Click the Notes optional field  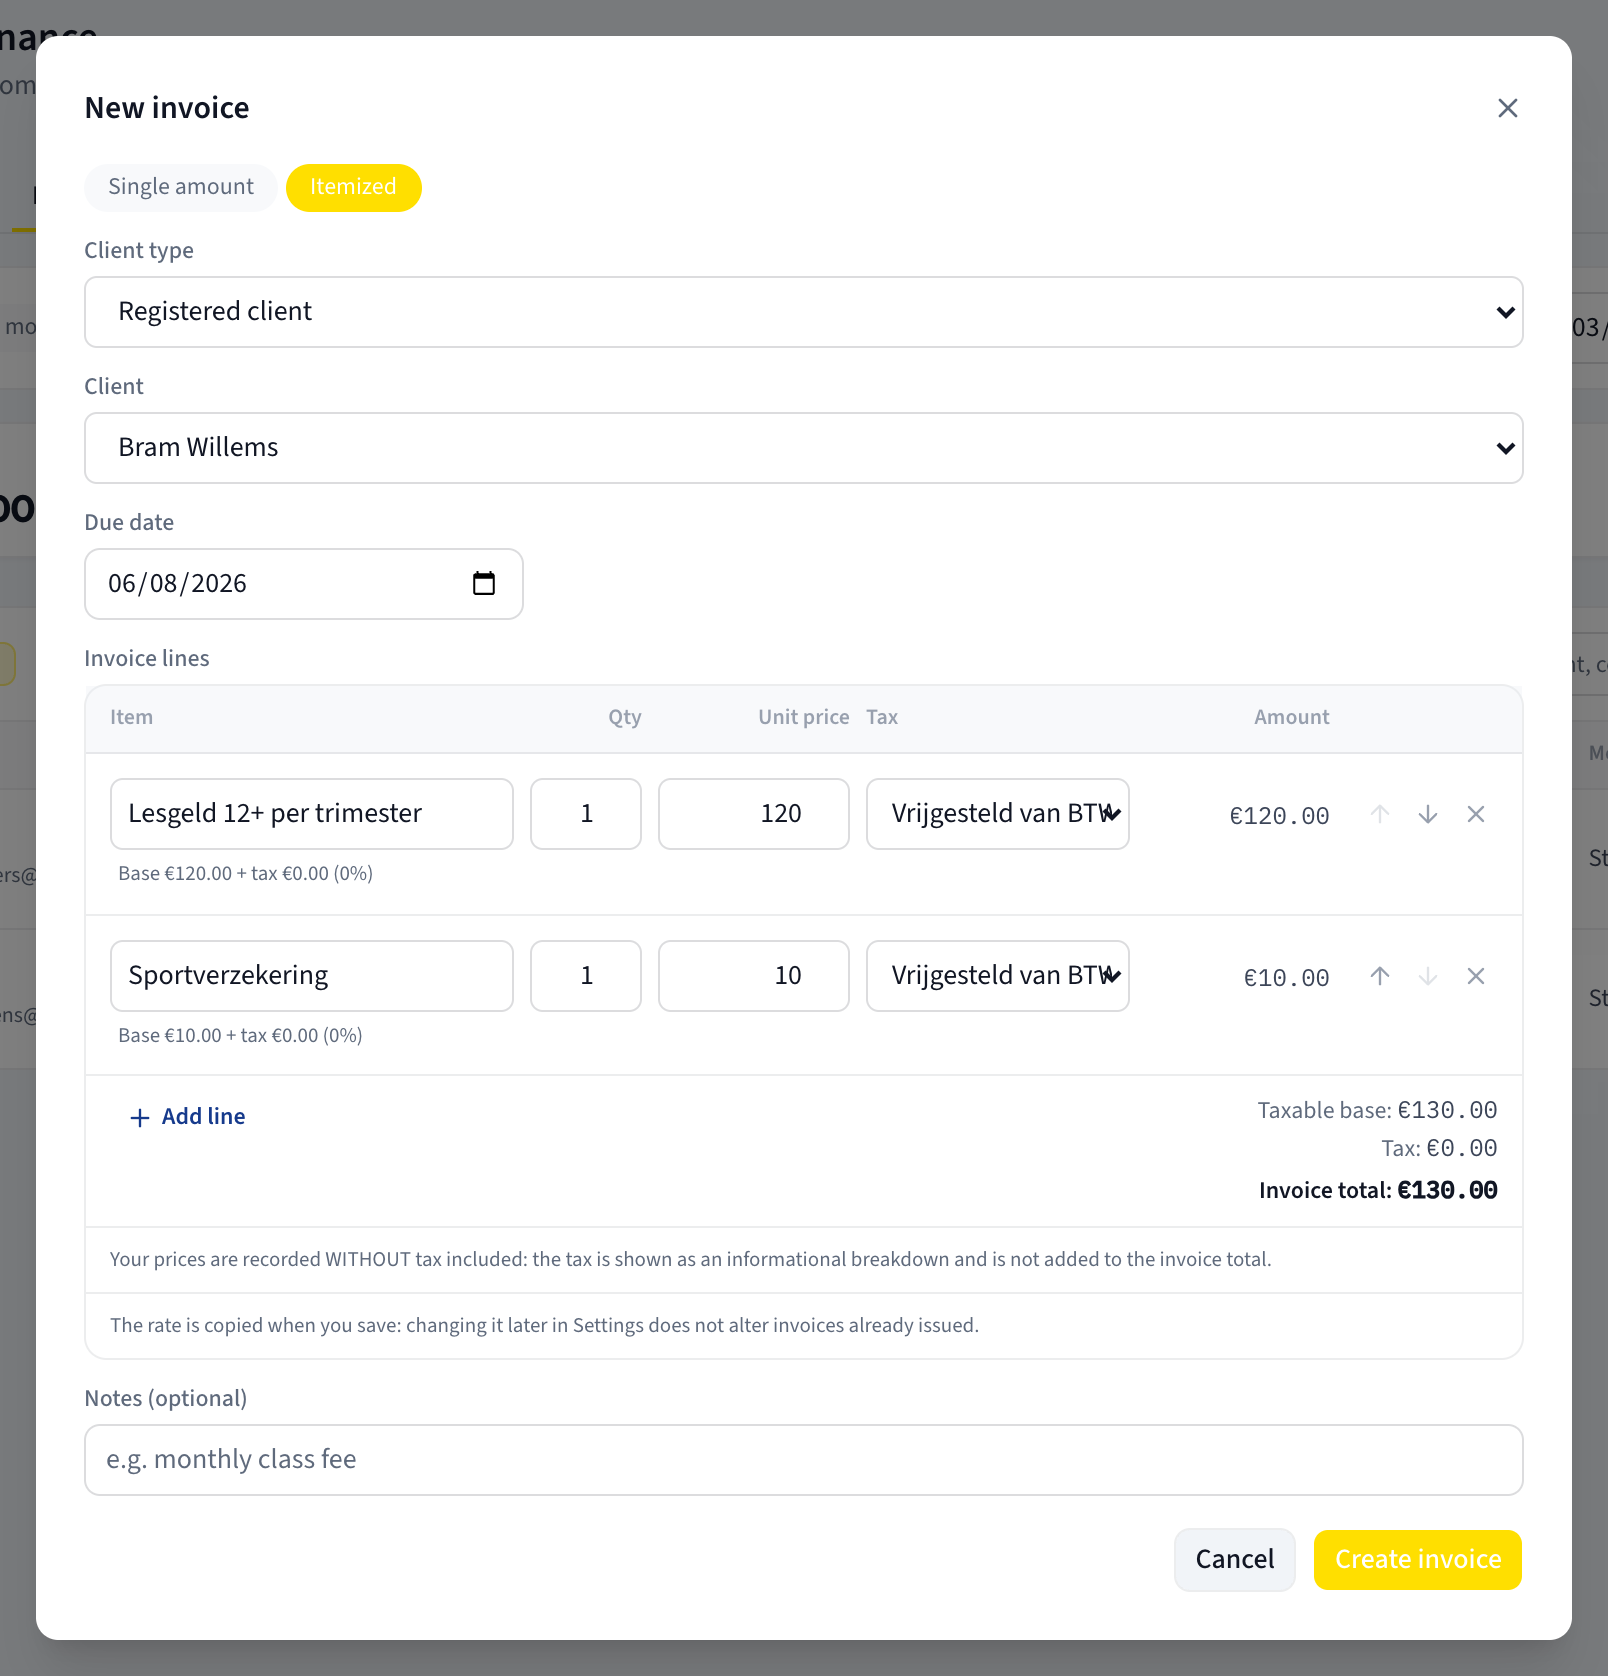tap(803, 1460)
